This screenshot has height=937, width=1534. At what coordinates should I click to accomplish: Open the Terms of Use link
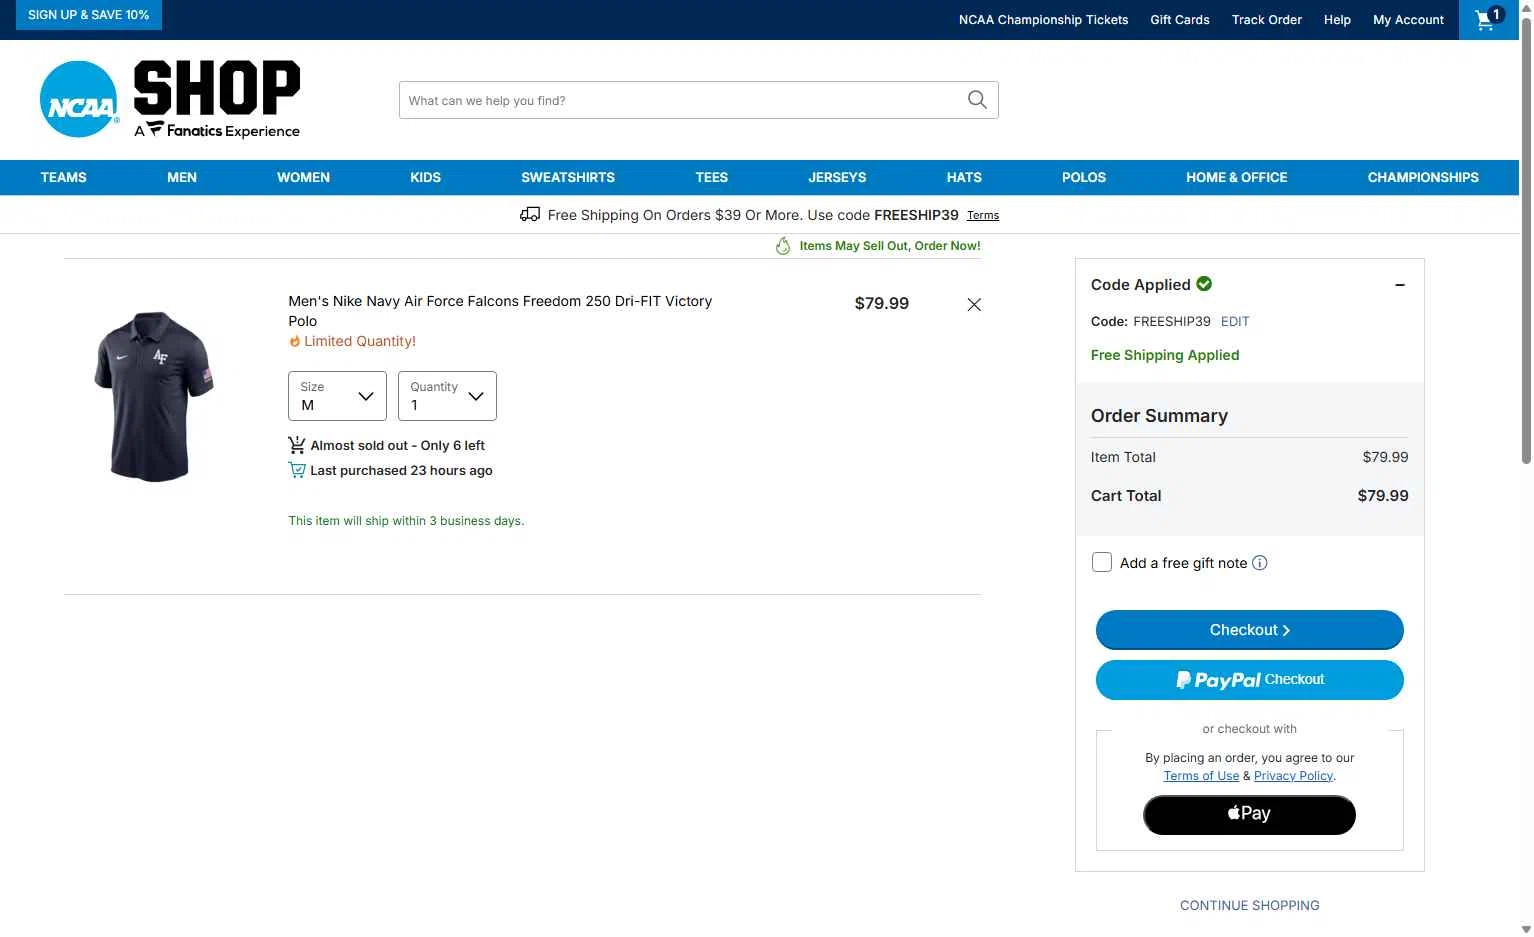pyautogui.click(x=1201, y=776)
